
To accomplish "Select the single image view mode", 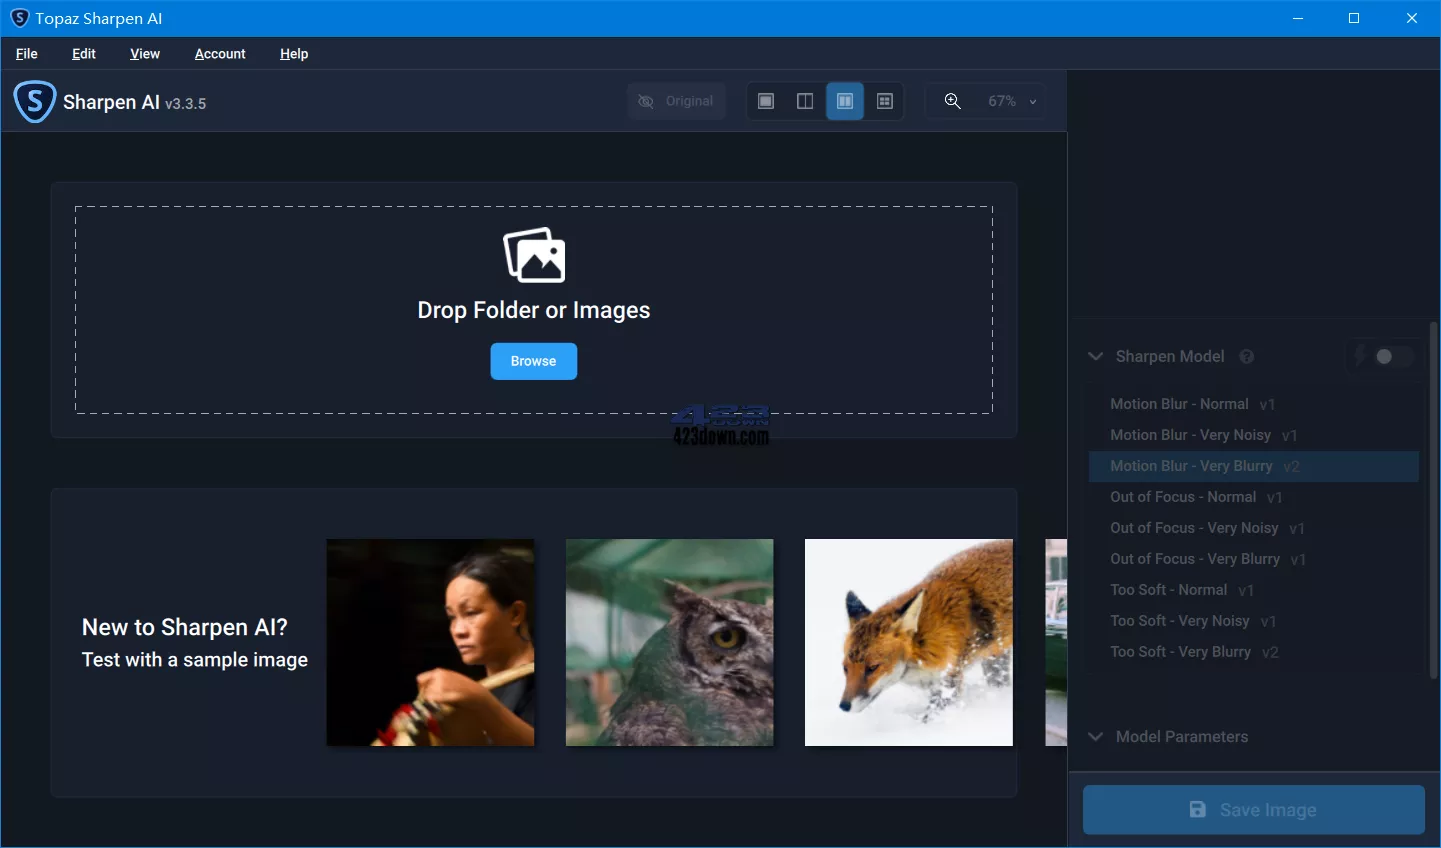I will pos(765,100).
